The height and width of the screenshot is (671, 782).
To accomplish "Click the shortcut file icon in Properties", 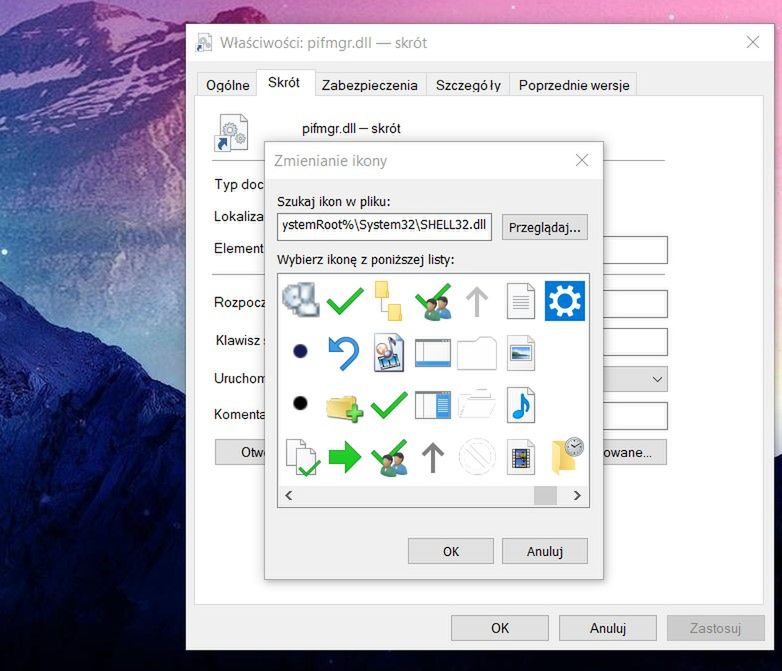I will (x=231, y=133).
